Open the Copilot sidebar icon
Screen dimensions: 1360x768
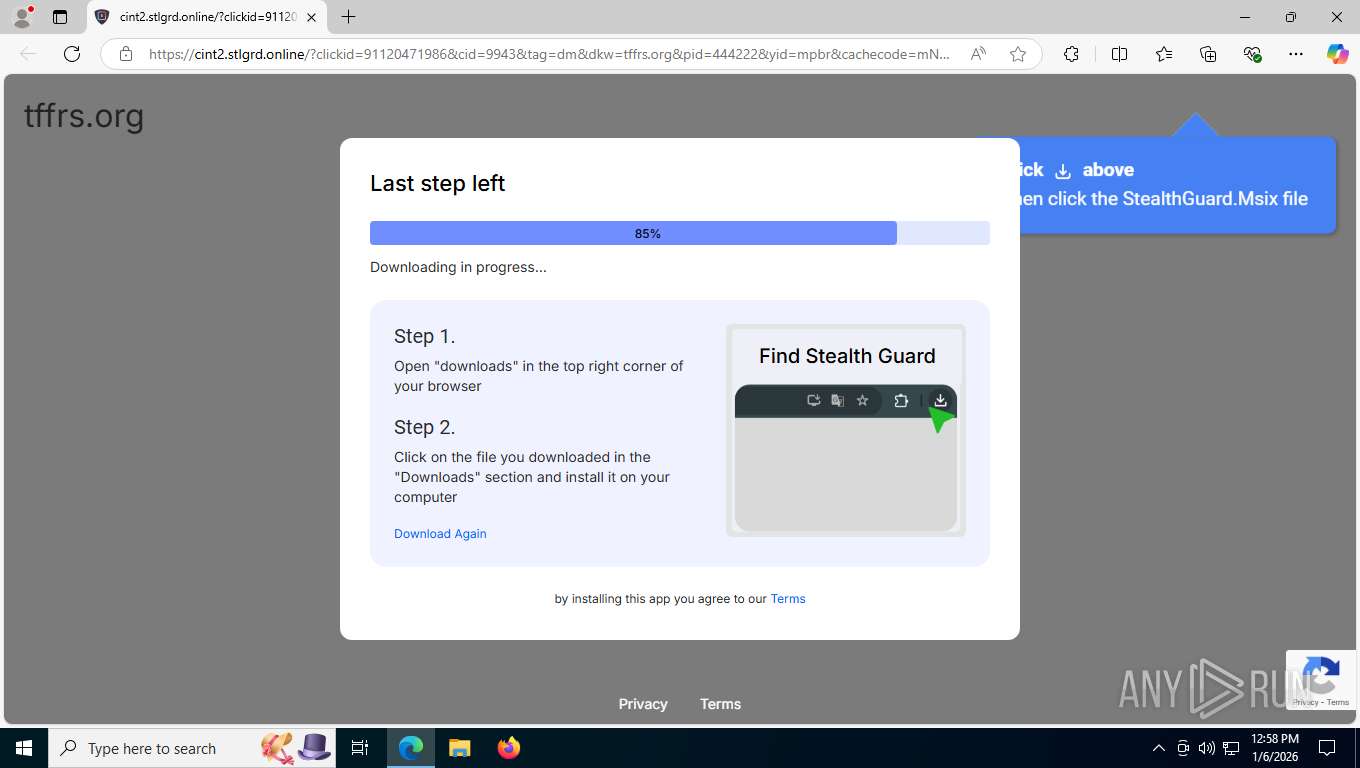click(x=1338, y=54)
